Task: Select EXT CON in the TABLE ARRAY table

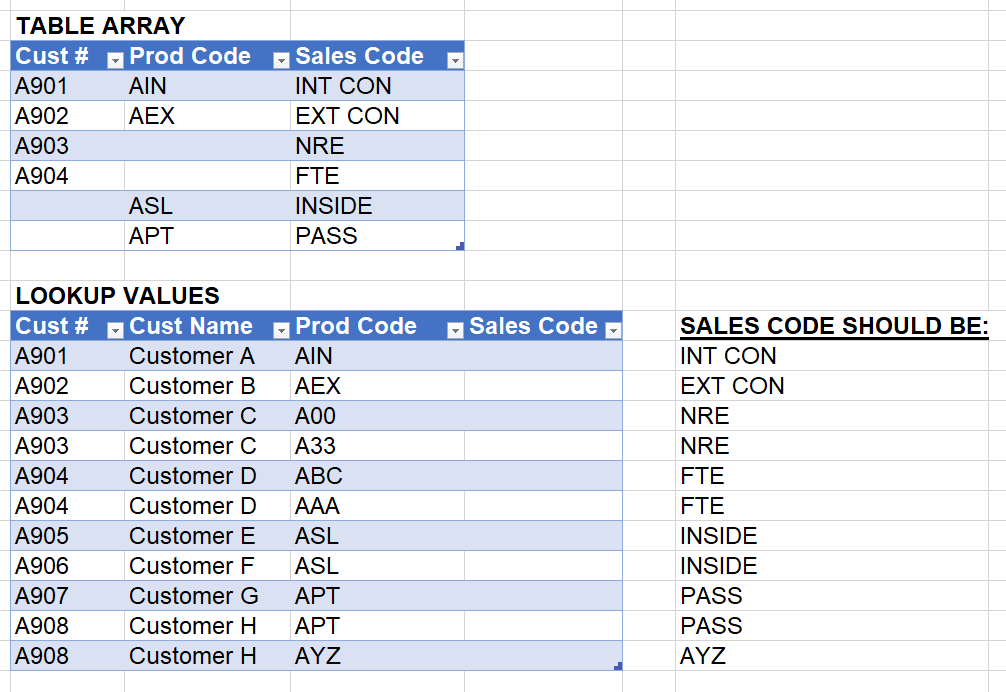Action: 377,116
